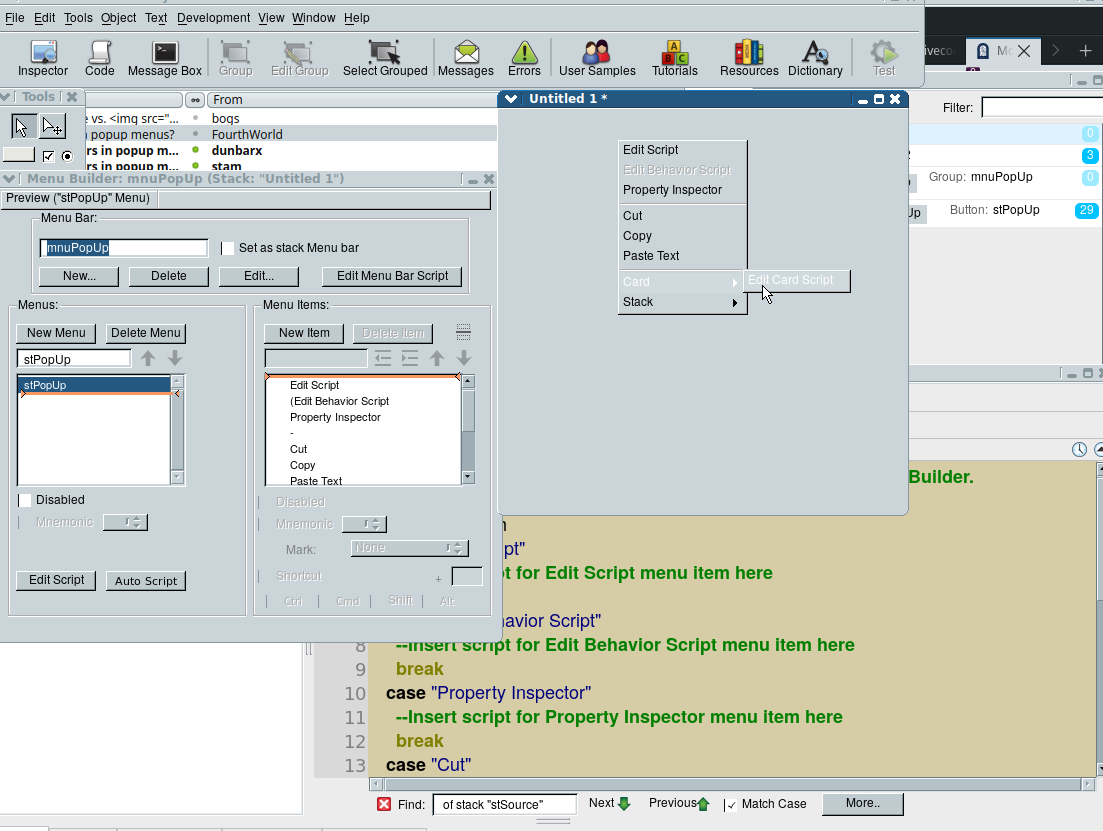This screenshot has width=1103, height=831.
Task: Click the Select Grouped toolbar icon
Action: (x=385, y=58)
